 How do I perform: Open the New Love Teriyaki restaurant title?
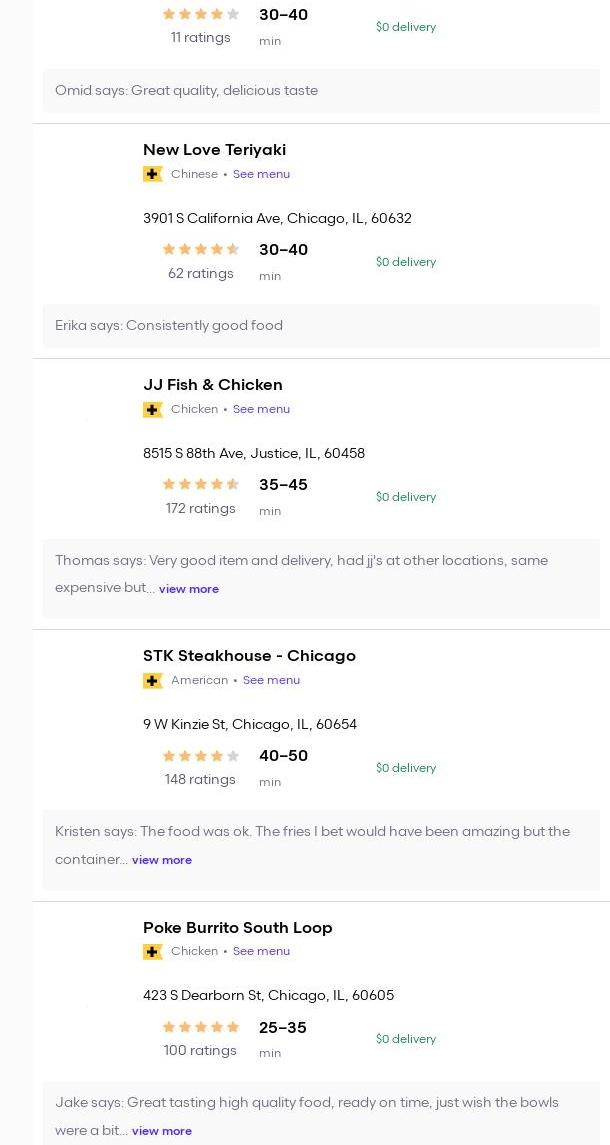(x=215, y=150)
